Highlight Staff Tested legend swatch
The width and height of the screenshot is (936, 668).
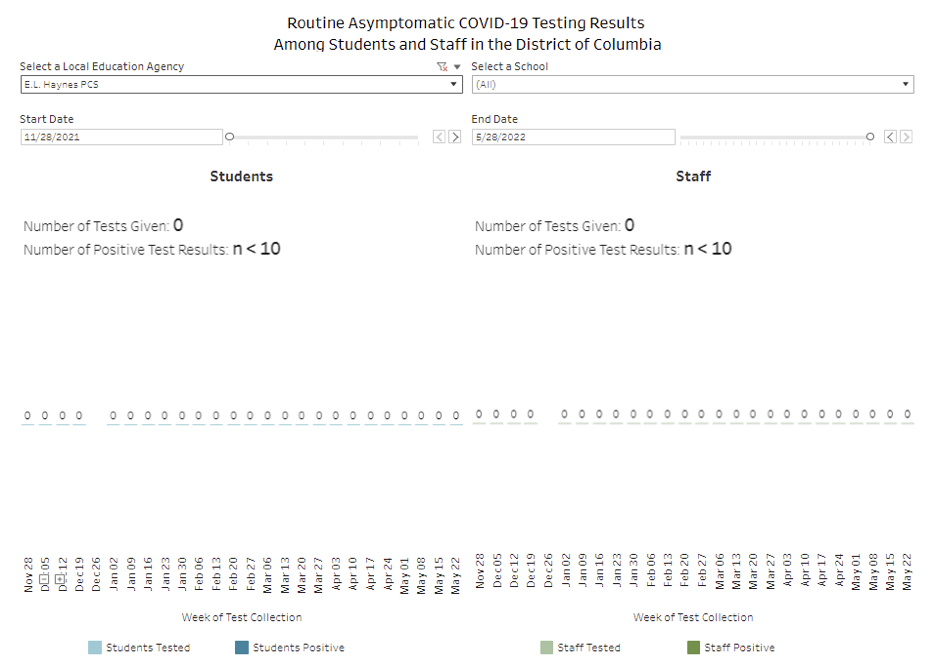pyautogui.click(x=546, y=648)
